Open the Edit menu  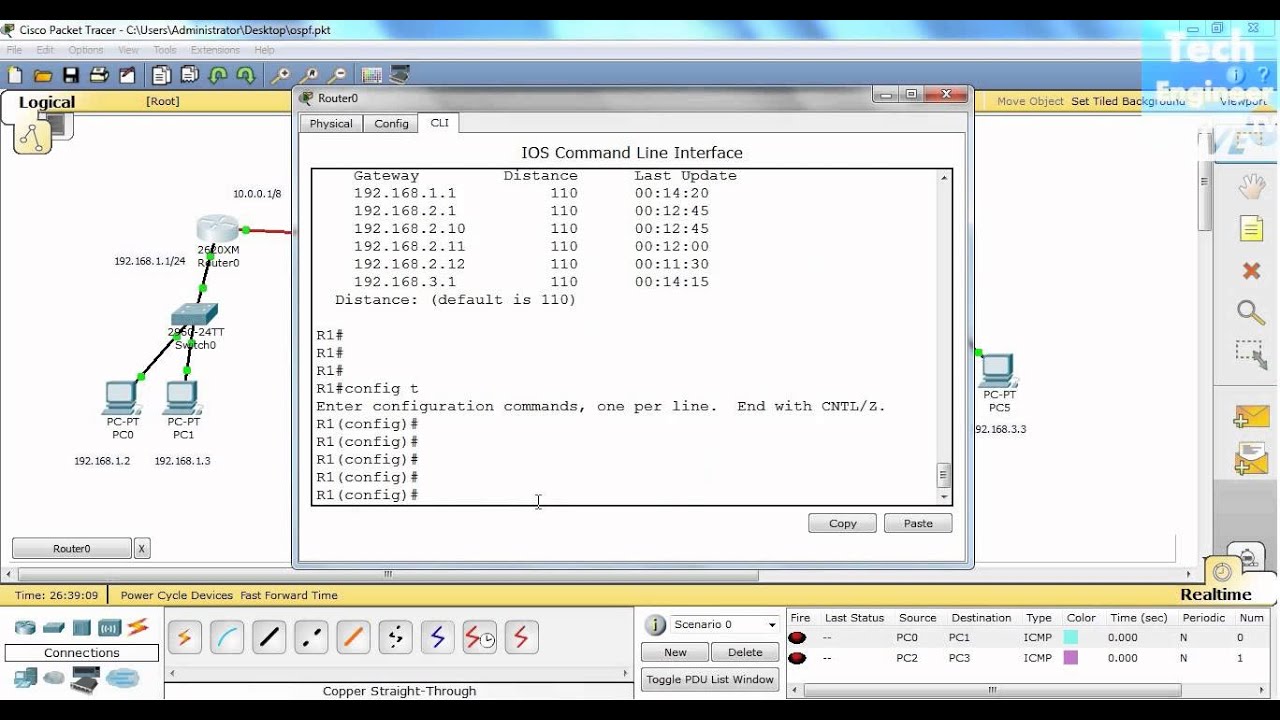point(45,50)
